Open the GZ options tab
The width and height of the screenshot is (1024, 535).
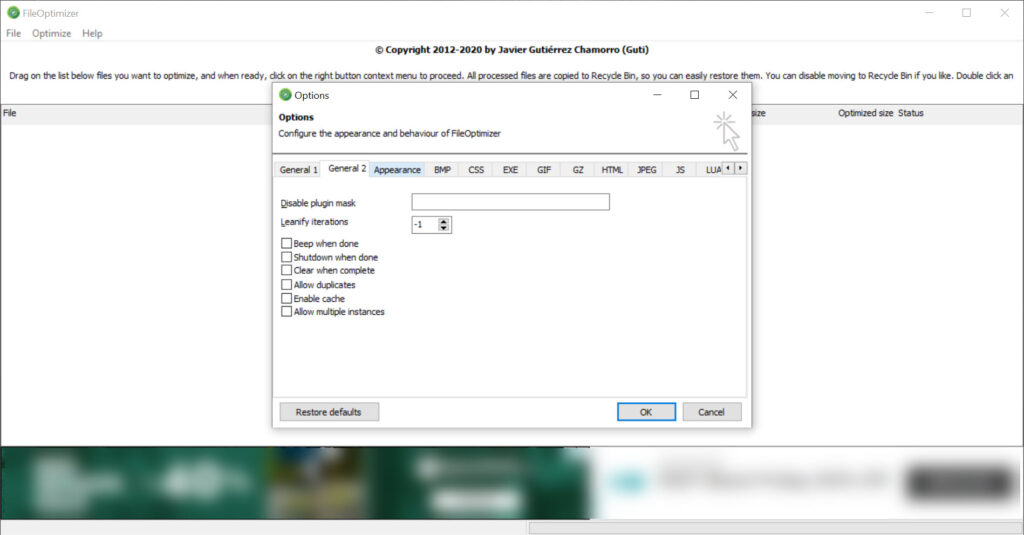[578, 170]
